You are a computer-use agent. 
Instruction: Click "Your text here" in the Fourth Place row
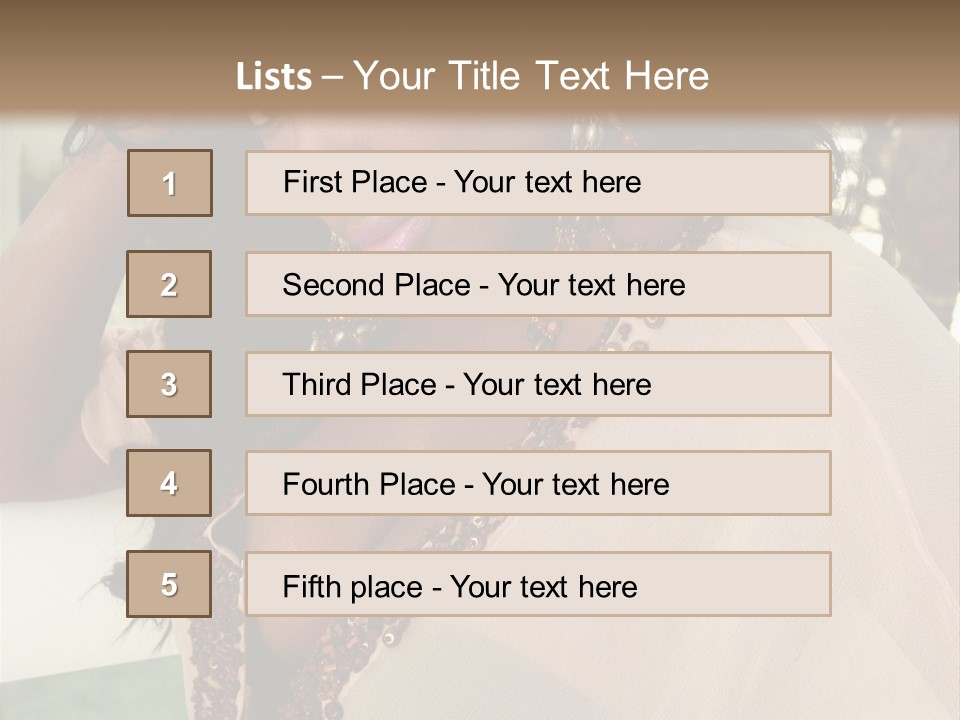(x=575, y=485)
